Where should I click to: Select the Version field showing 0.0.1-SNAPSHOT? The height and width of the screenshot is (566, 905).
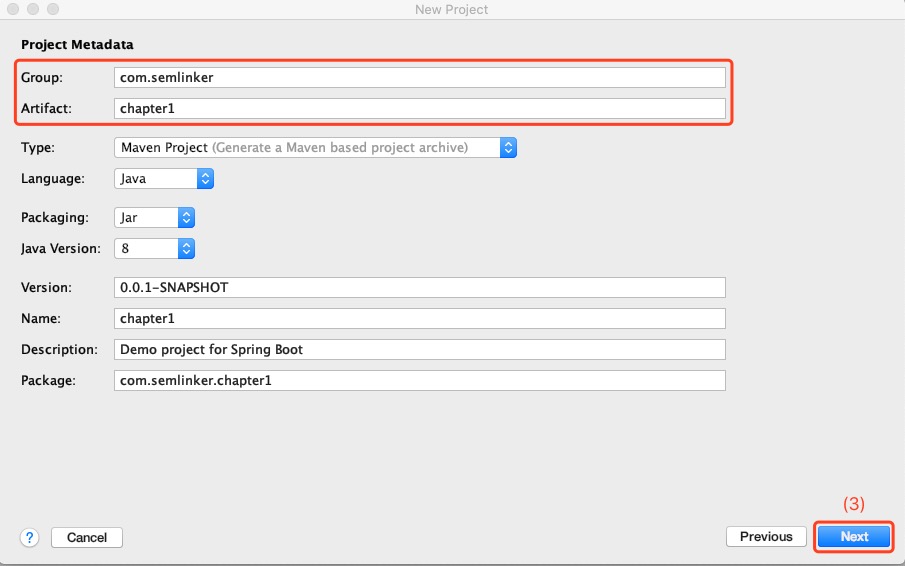420,287
